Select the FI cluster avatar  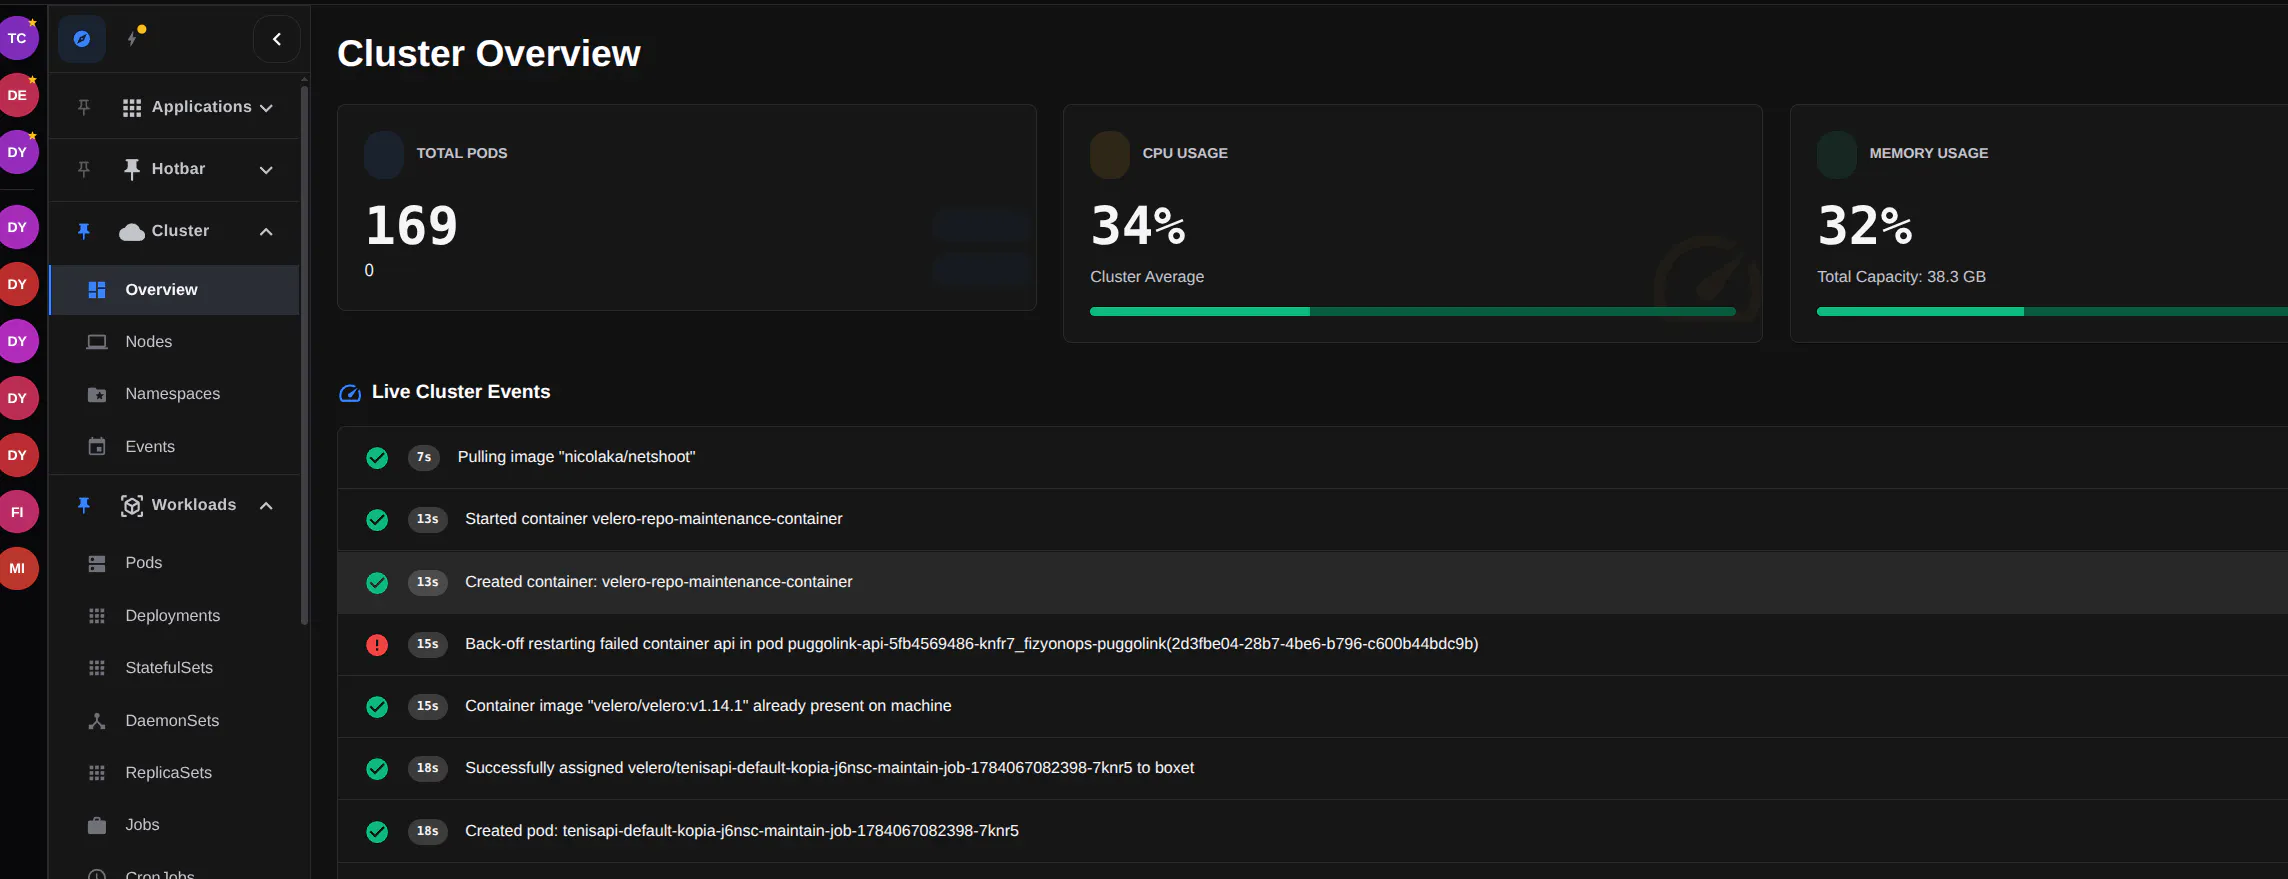pyautogui.click(x=17, y=512)
